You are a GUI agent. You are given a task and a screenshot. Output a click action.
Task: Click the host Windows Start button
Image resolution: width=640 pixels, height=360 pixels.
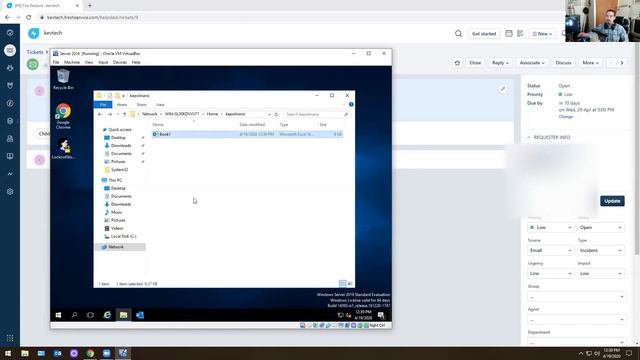[8, 353]
